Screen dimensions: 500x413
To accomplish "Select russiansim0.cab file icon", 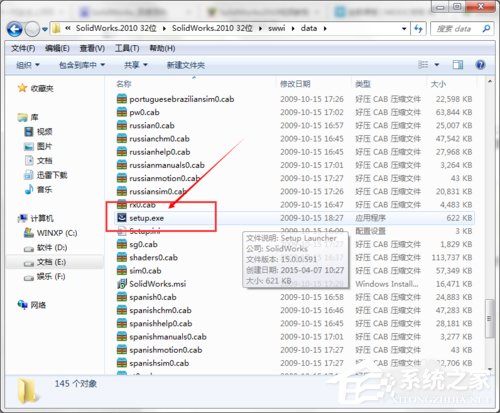I will tap(122, 191).
